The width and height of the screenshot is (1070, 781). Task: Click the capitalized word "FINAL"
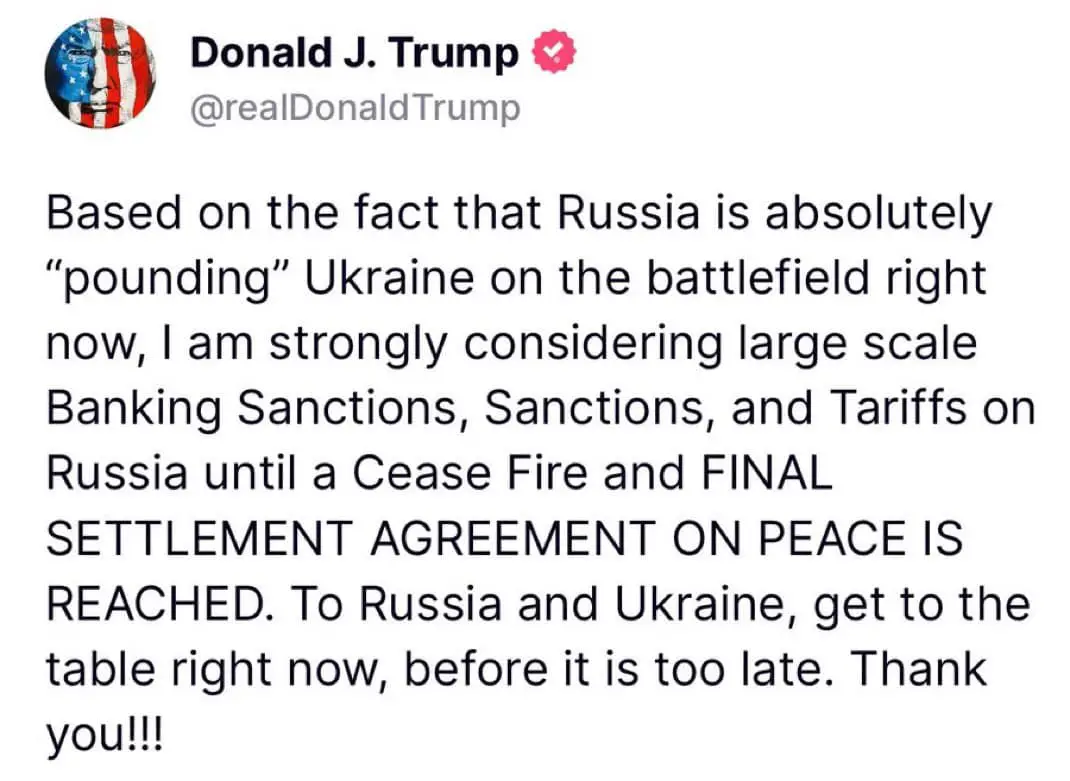(766, 472)
